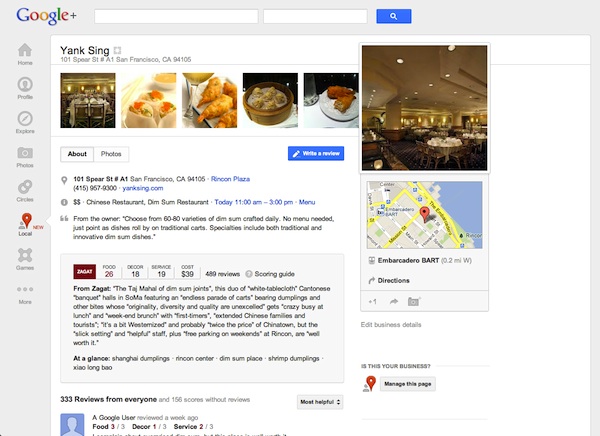Select the About tab
The width and height of the screenshot is (600, 436).
point(77,154)
